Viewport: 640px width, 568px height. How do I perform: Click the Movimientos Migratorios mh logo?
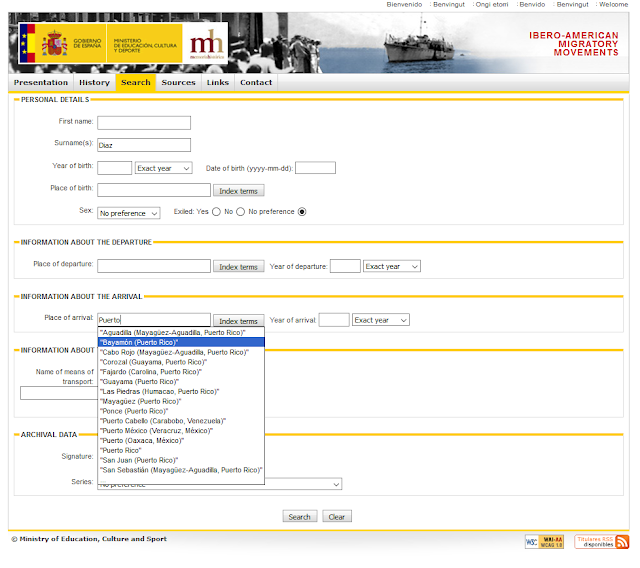207,43
